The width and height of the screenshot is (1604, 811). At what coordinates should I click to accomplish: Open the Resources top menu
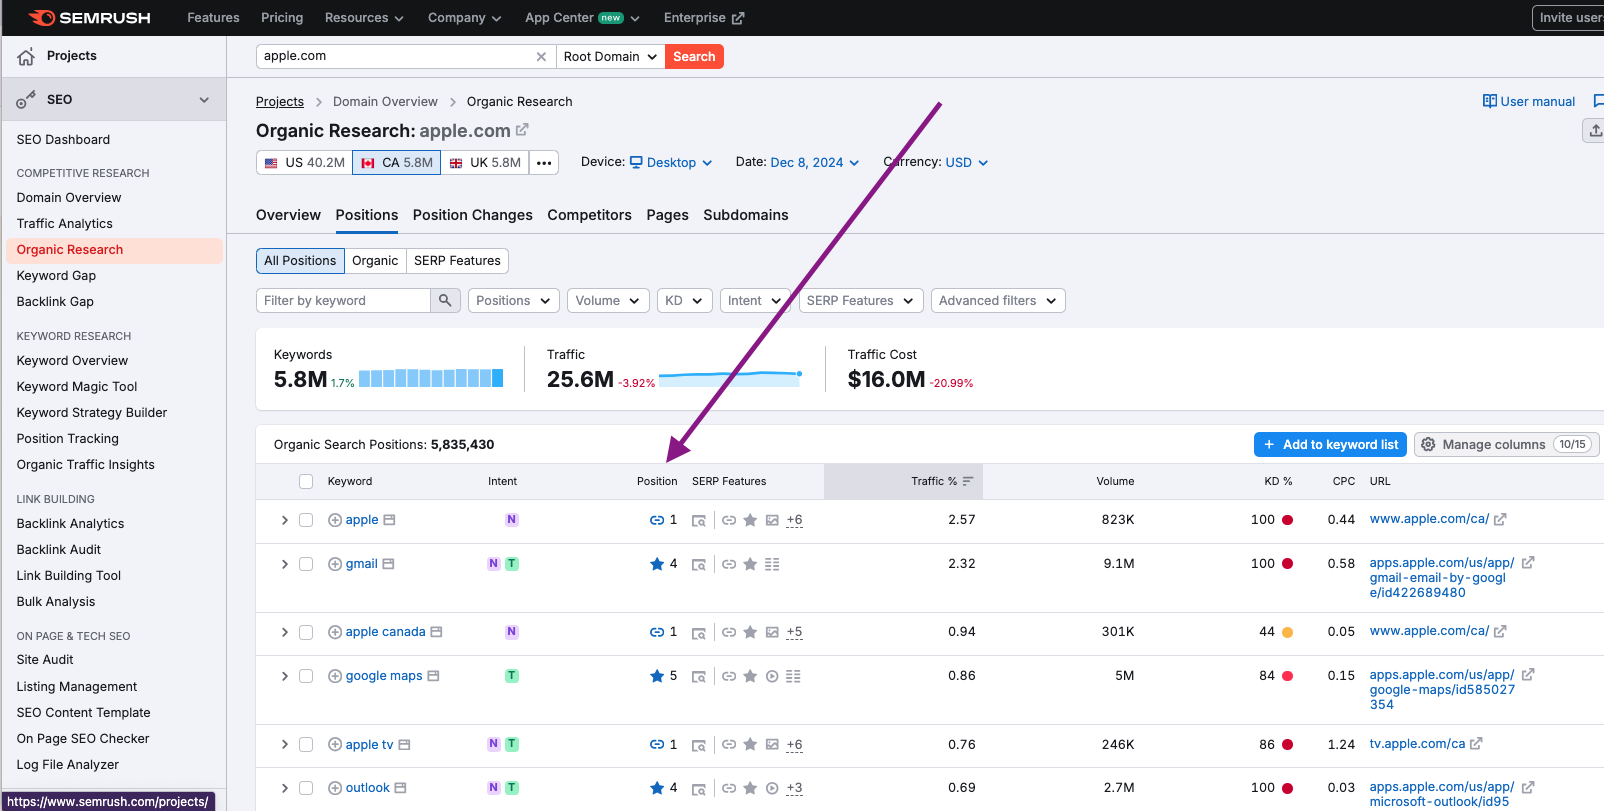pos(364,18)
